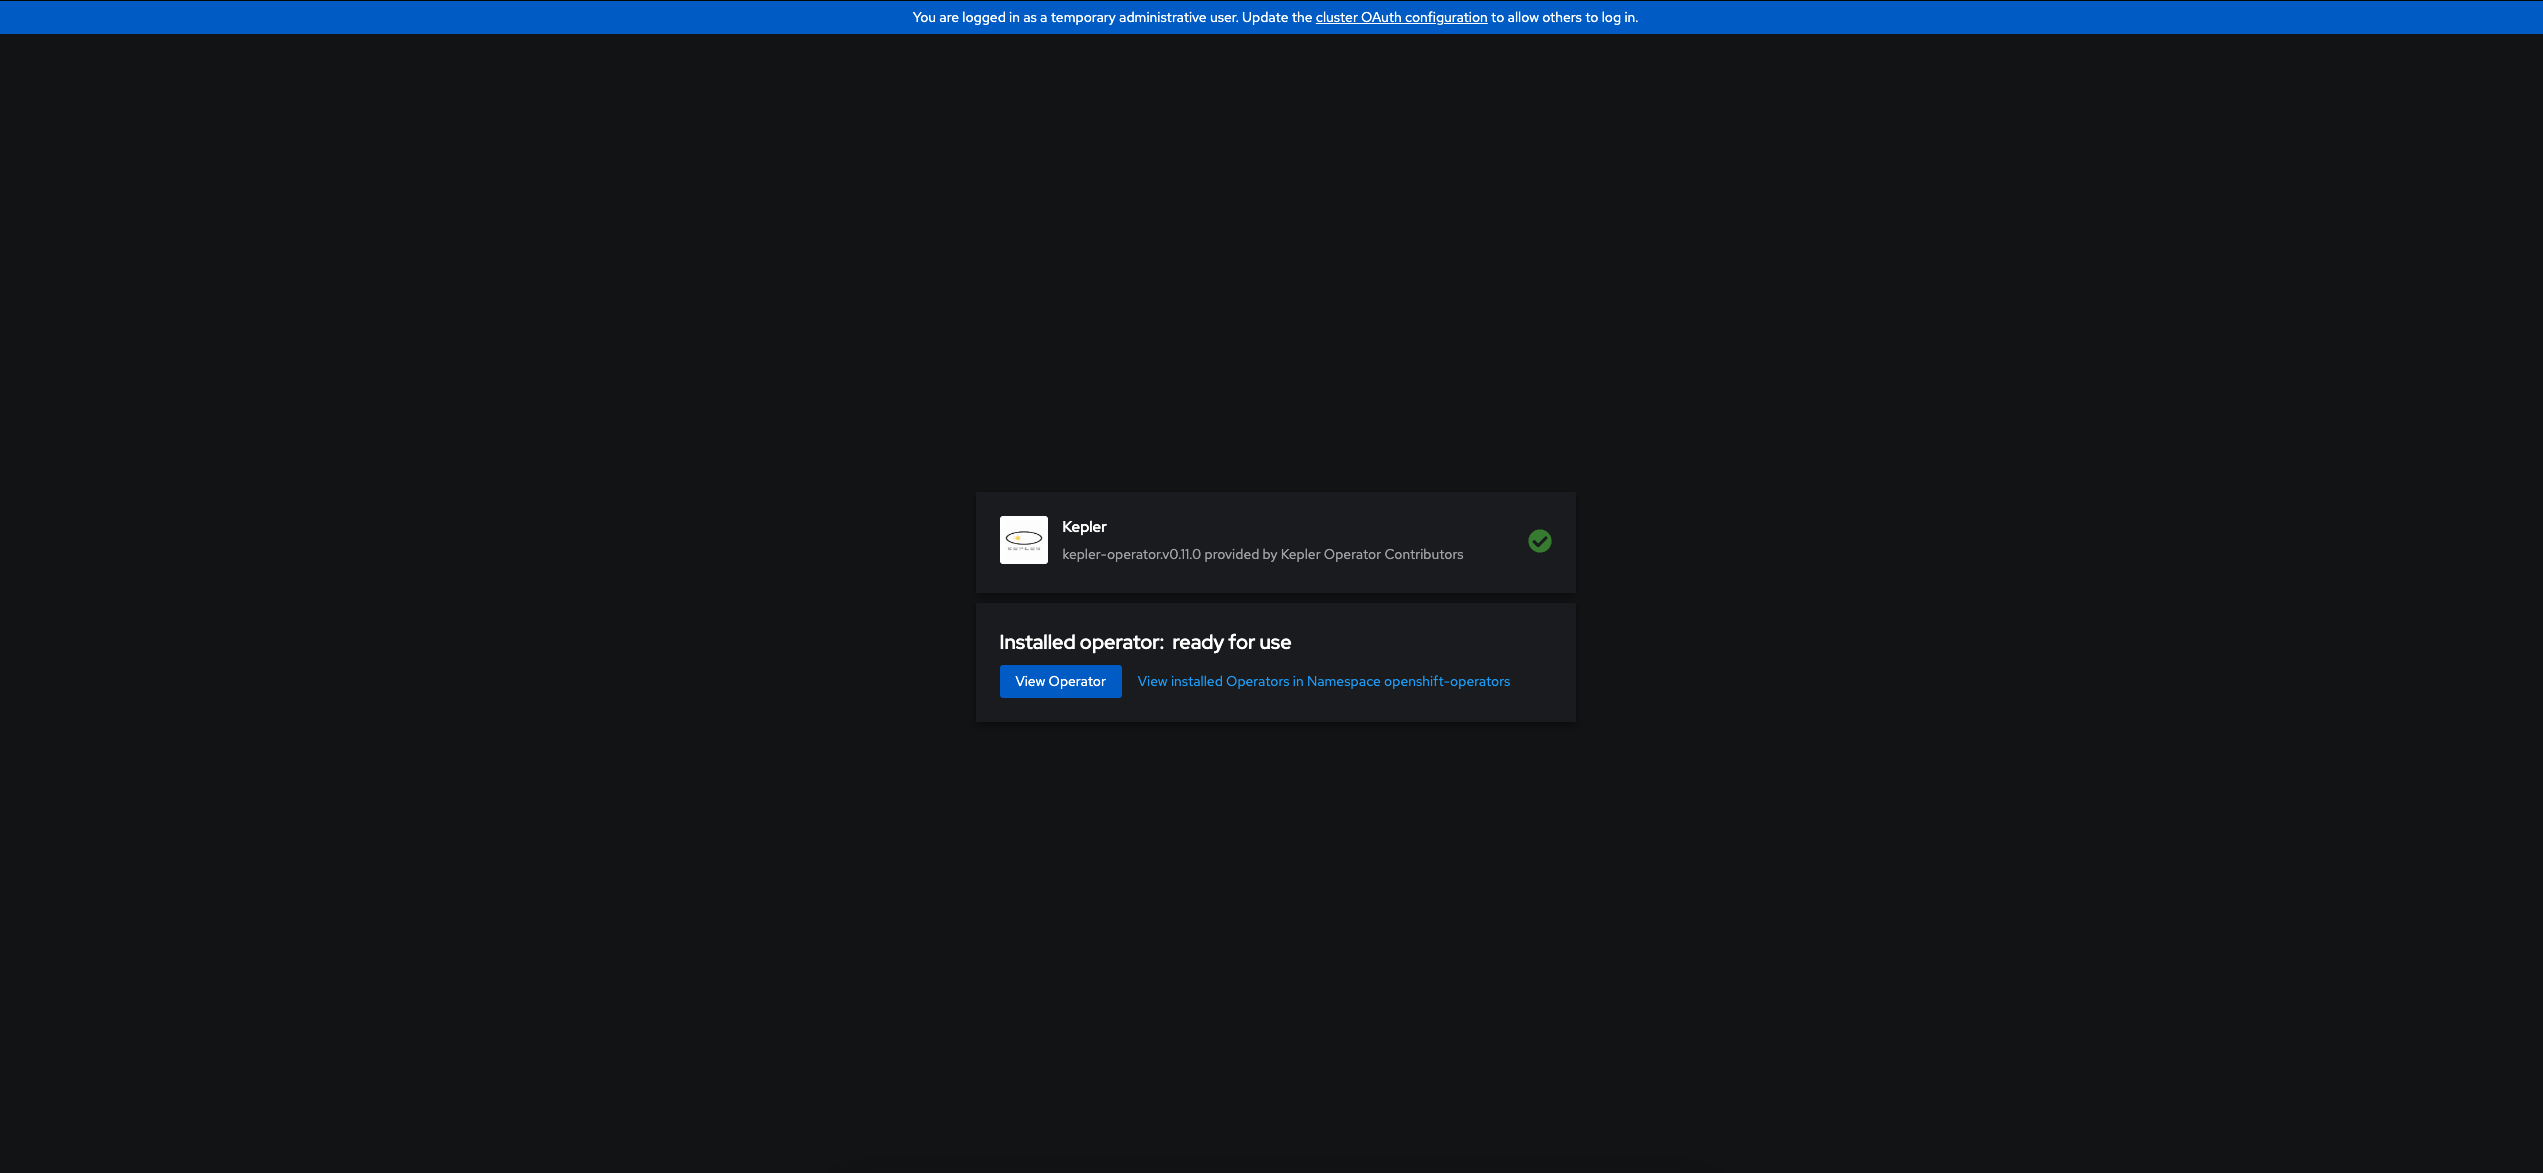Viewport: 2543px width, 1173px height.
Task: Click the View Operator button
Action: tap(1060, 681)
